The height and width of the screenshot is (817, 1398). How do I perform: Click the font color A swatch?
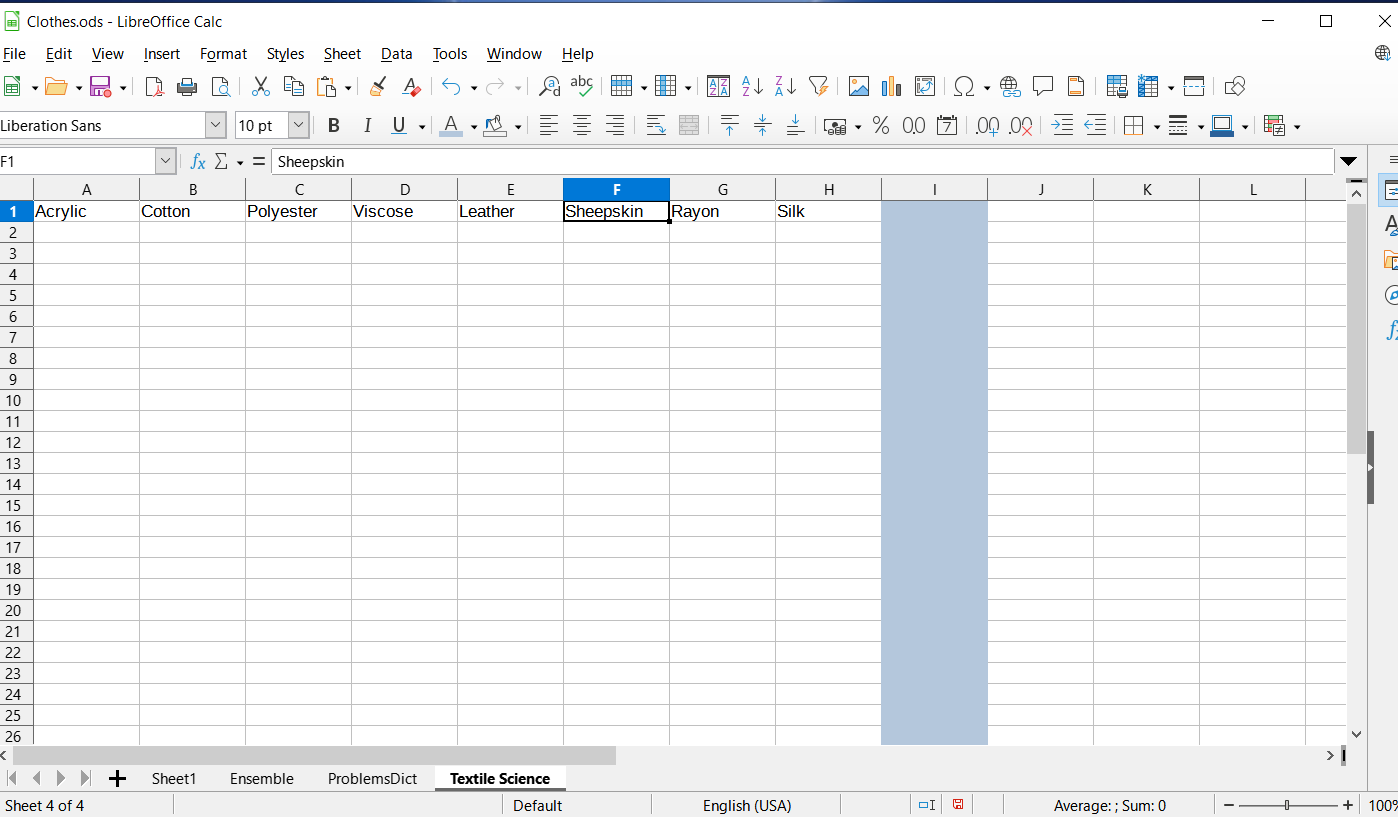[451, 125]
